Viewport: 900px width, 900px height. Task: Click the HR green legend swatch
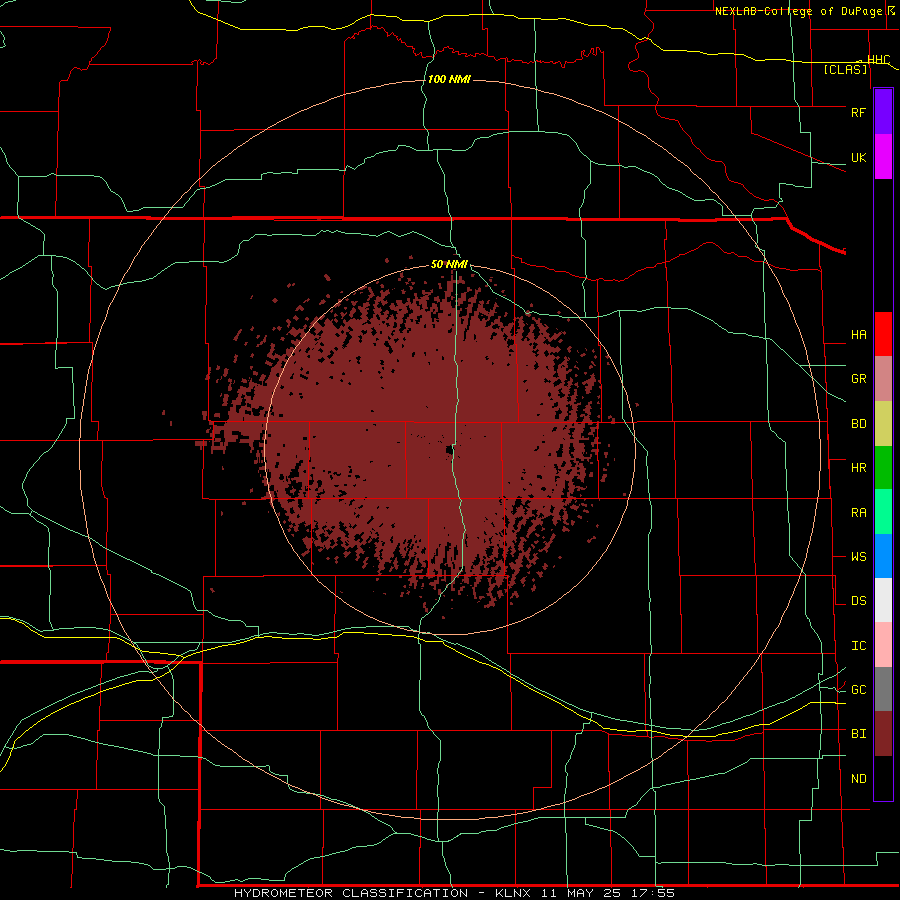883,468
